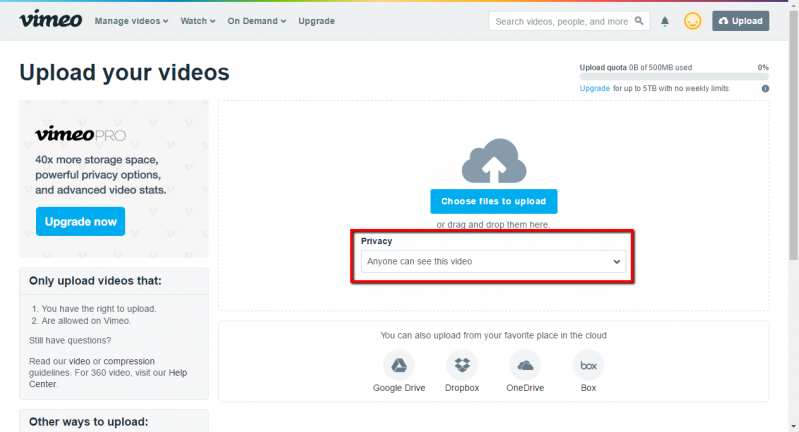Click the upload quota info icon
This screenshot has width=799, height=432.
coord(765,89)
